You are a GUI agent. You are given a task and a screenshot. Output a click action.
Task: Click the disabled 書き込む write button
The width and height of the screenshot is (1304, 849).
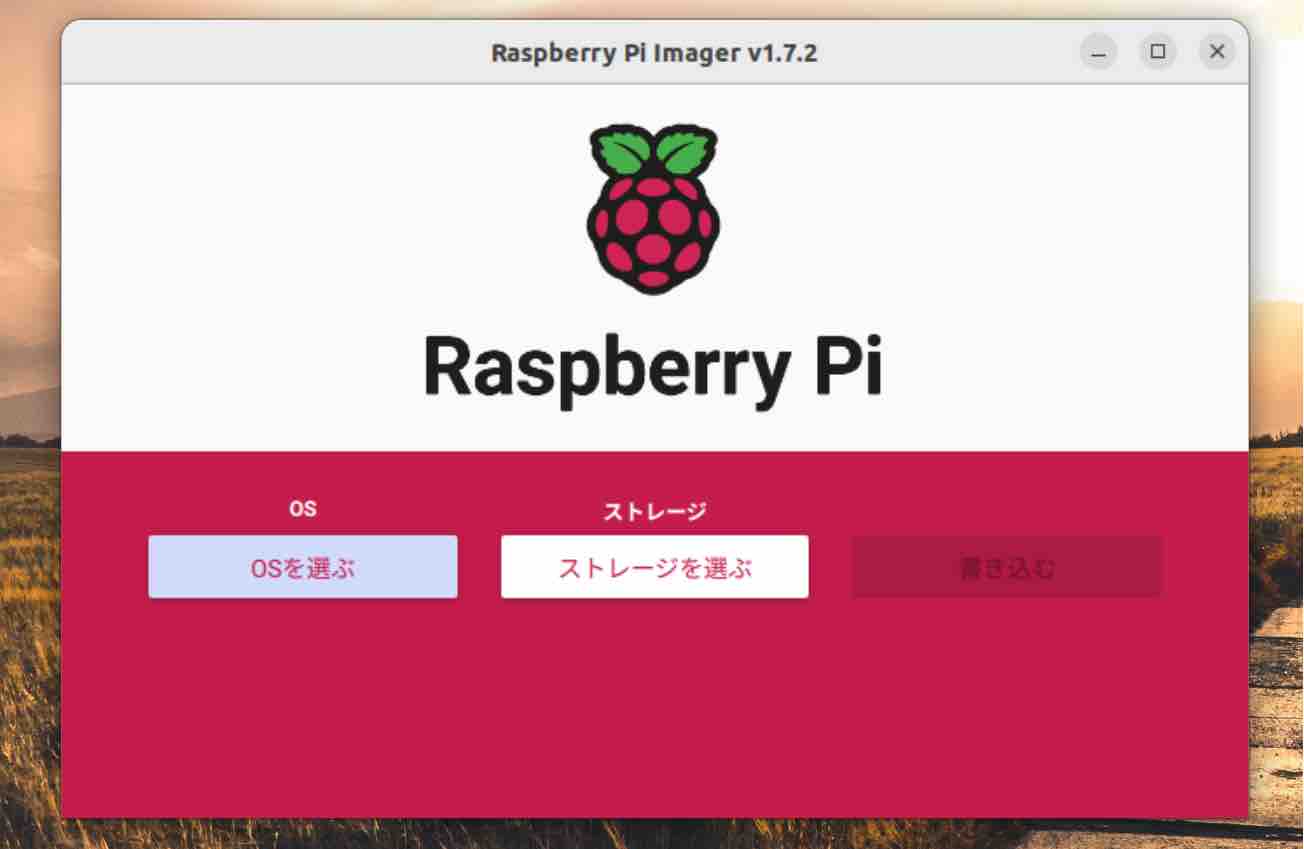[1007, 567]
